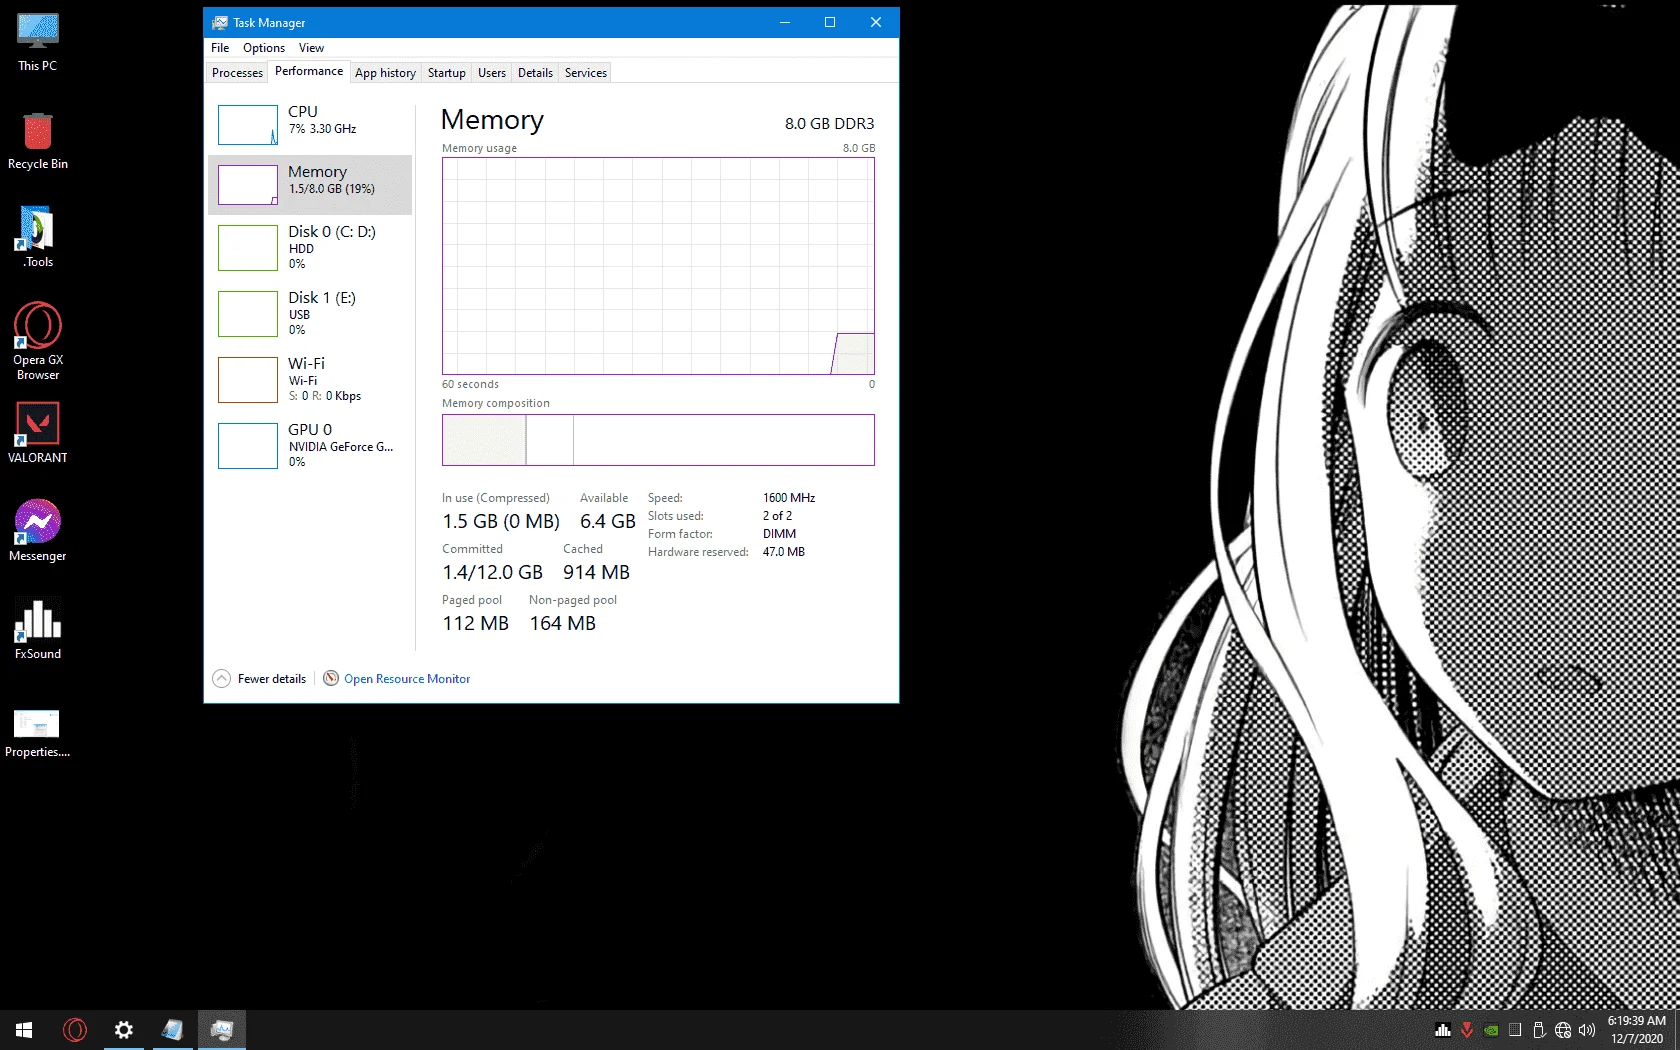Click the DIMM form factor value
The width and height of the screenshot is (1680, 1050).
(779, 534)
